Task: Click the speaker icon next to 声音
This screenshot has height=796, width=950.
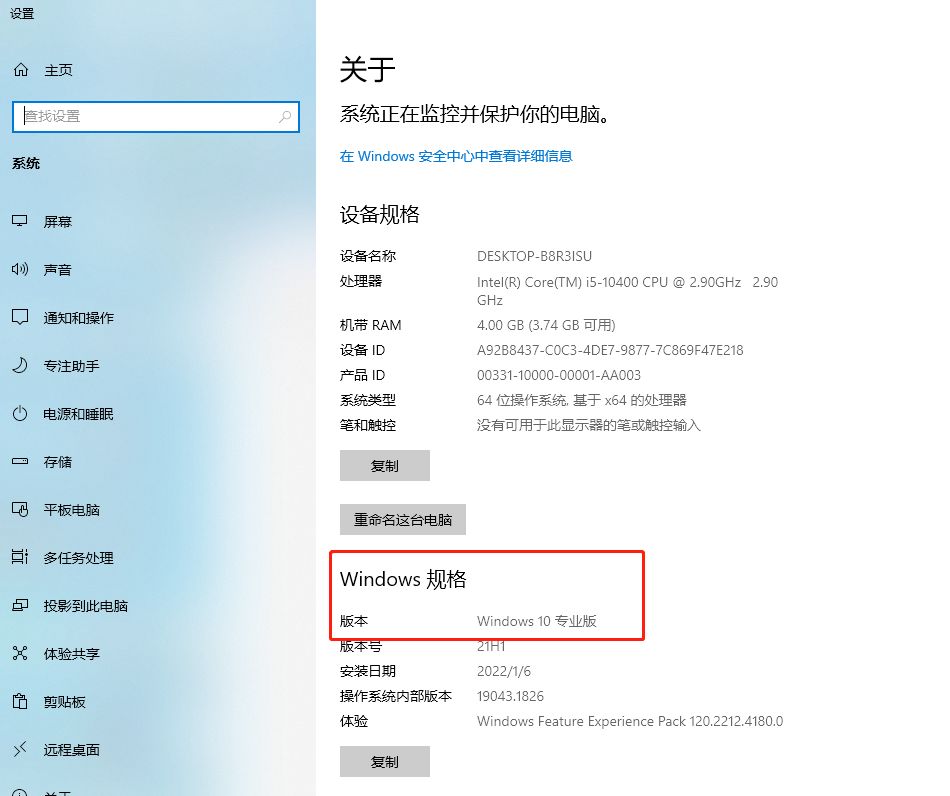Action: tap(20, 269)
